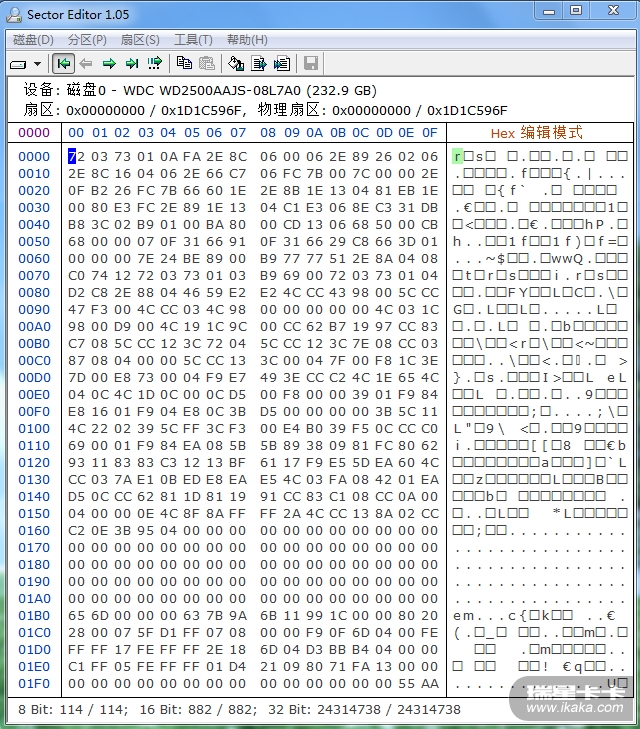The image size is (640, 729).
Task: Click the export sector to file icon
Action: 259,63
